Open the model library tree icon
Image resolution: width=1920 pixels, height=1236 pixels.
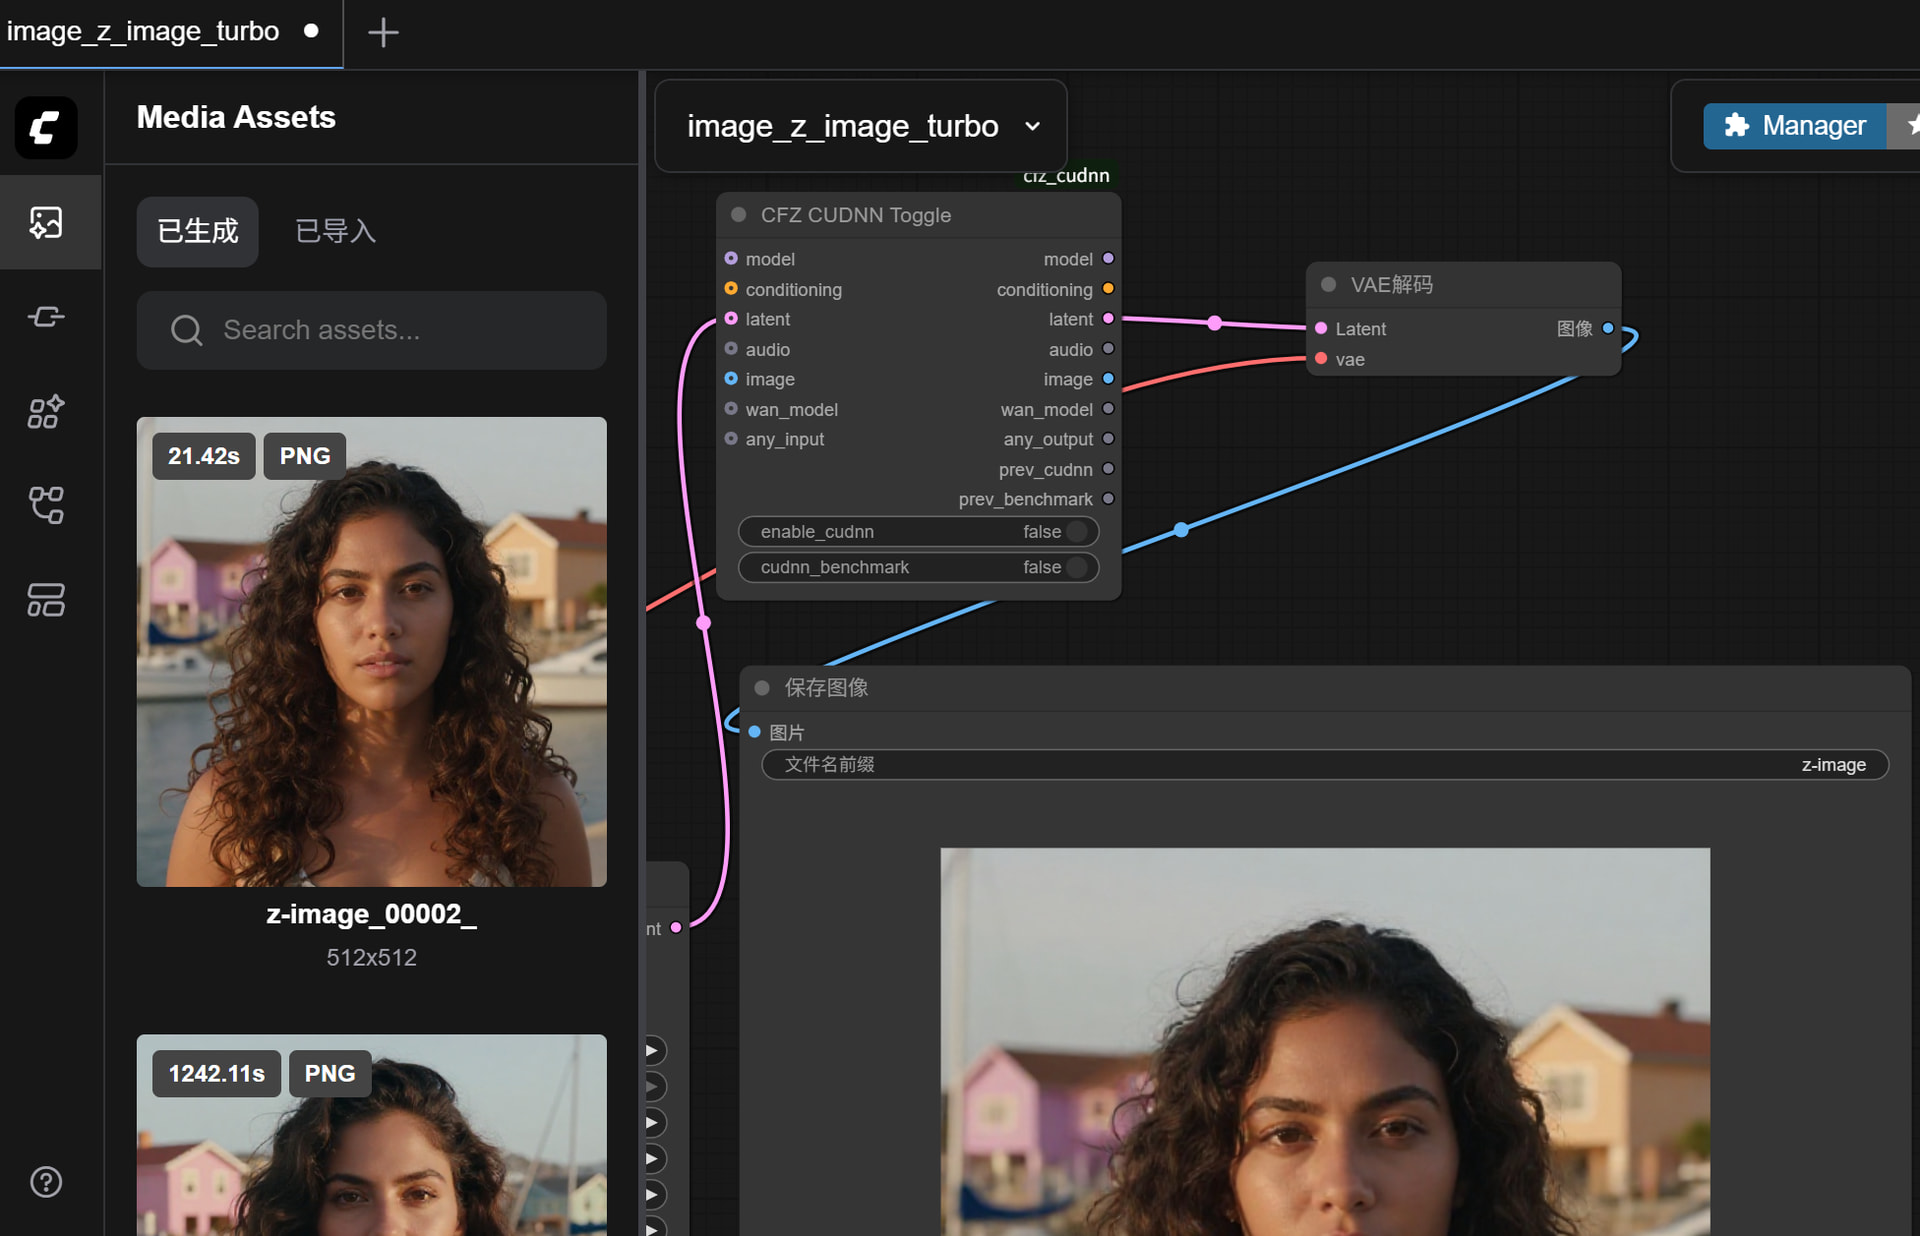pos(46,505)
